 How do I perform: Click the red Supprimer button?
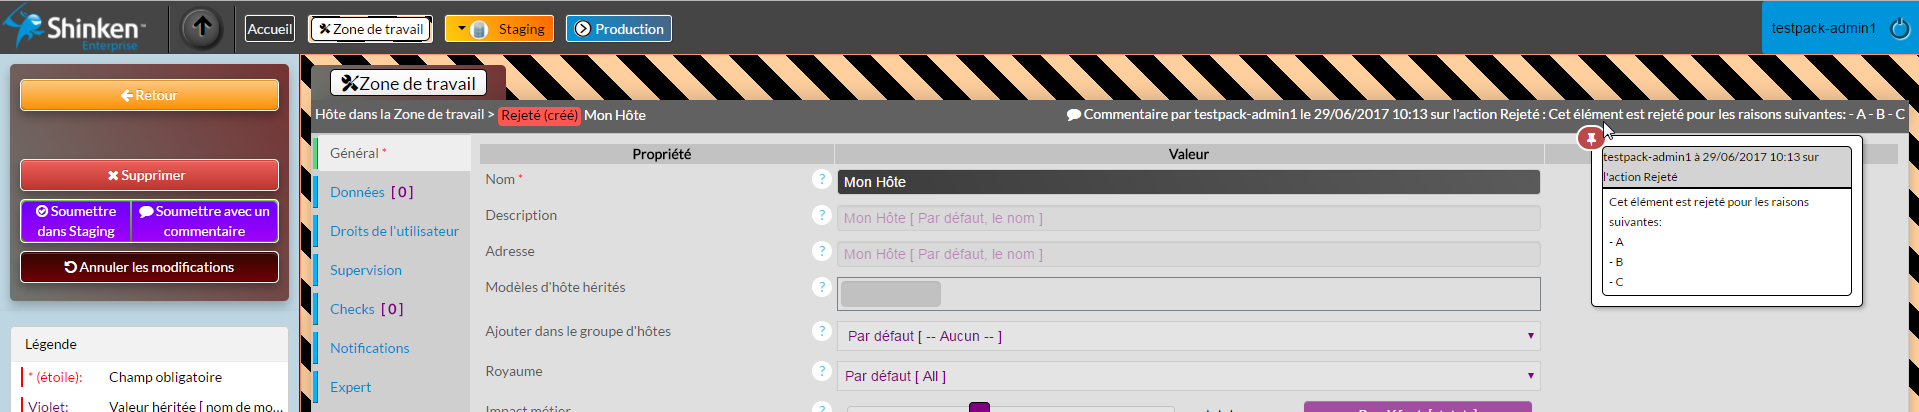pos(149,175)
